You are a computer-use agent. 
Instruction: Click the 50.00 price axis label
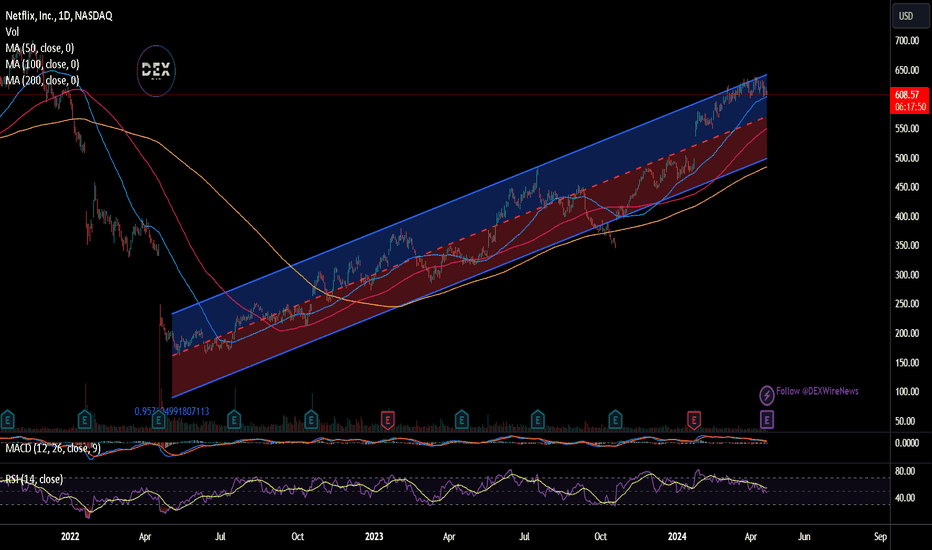click(905, 421)
